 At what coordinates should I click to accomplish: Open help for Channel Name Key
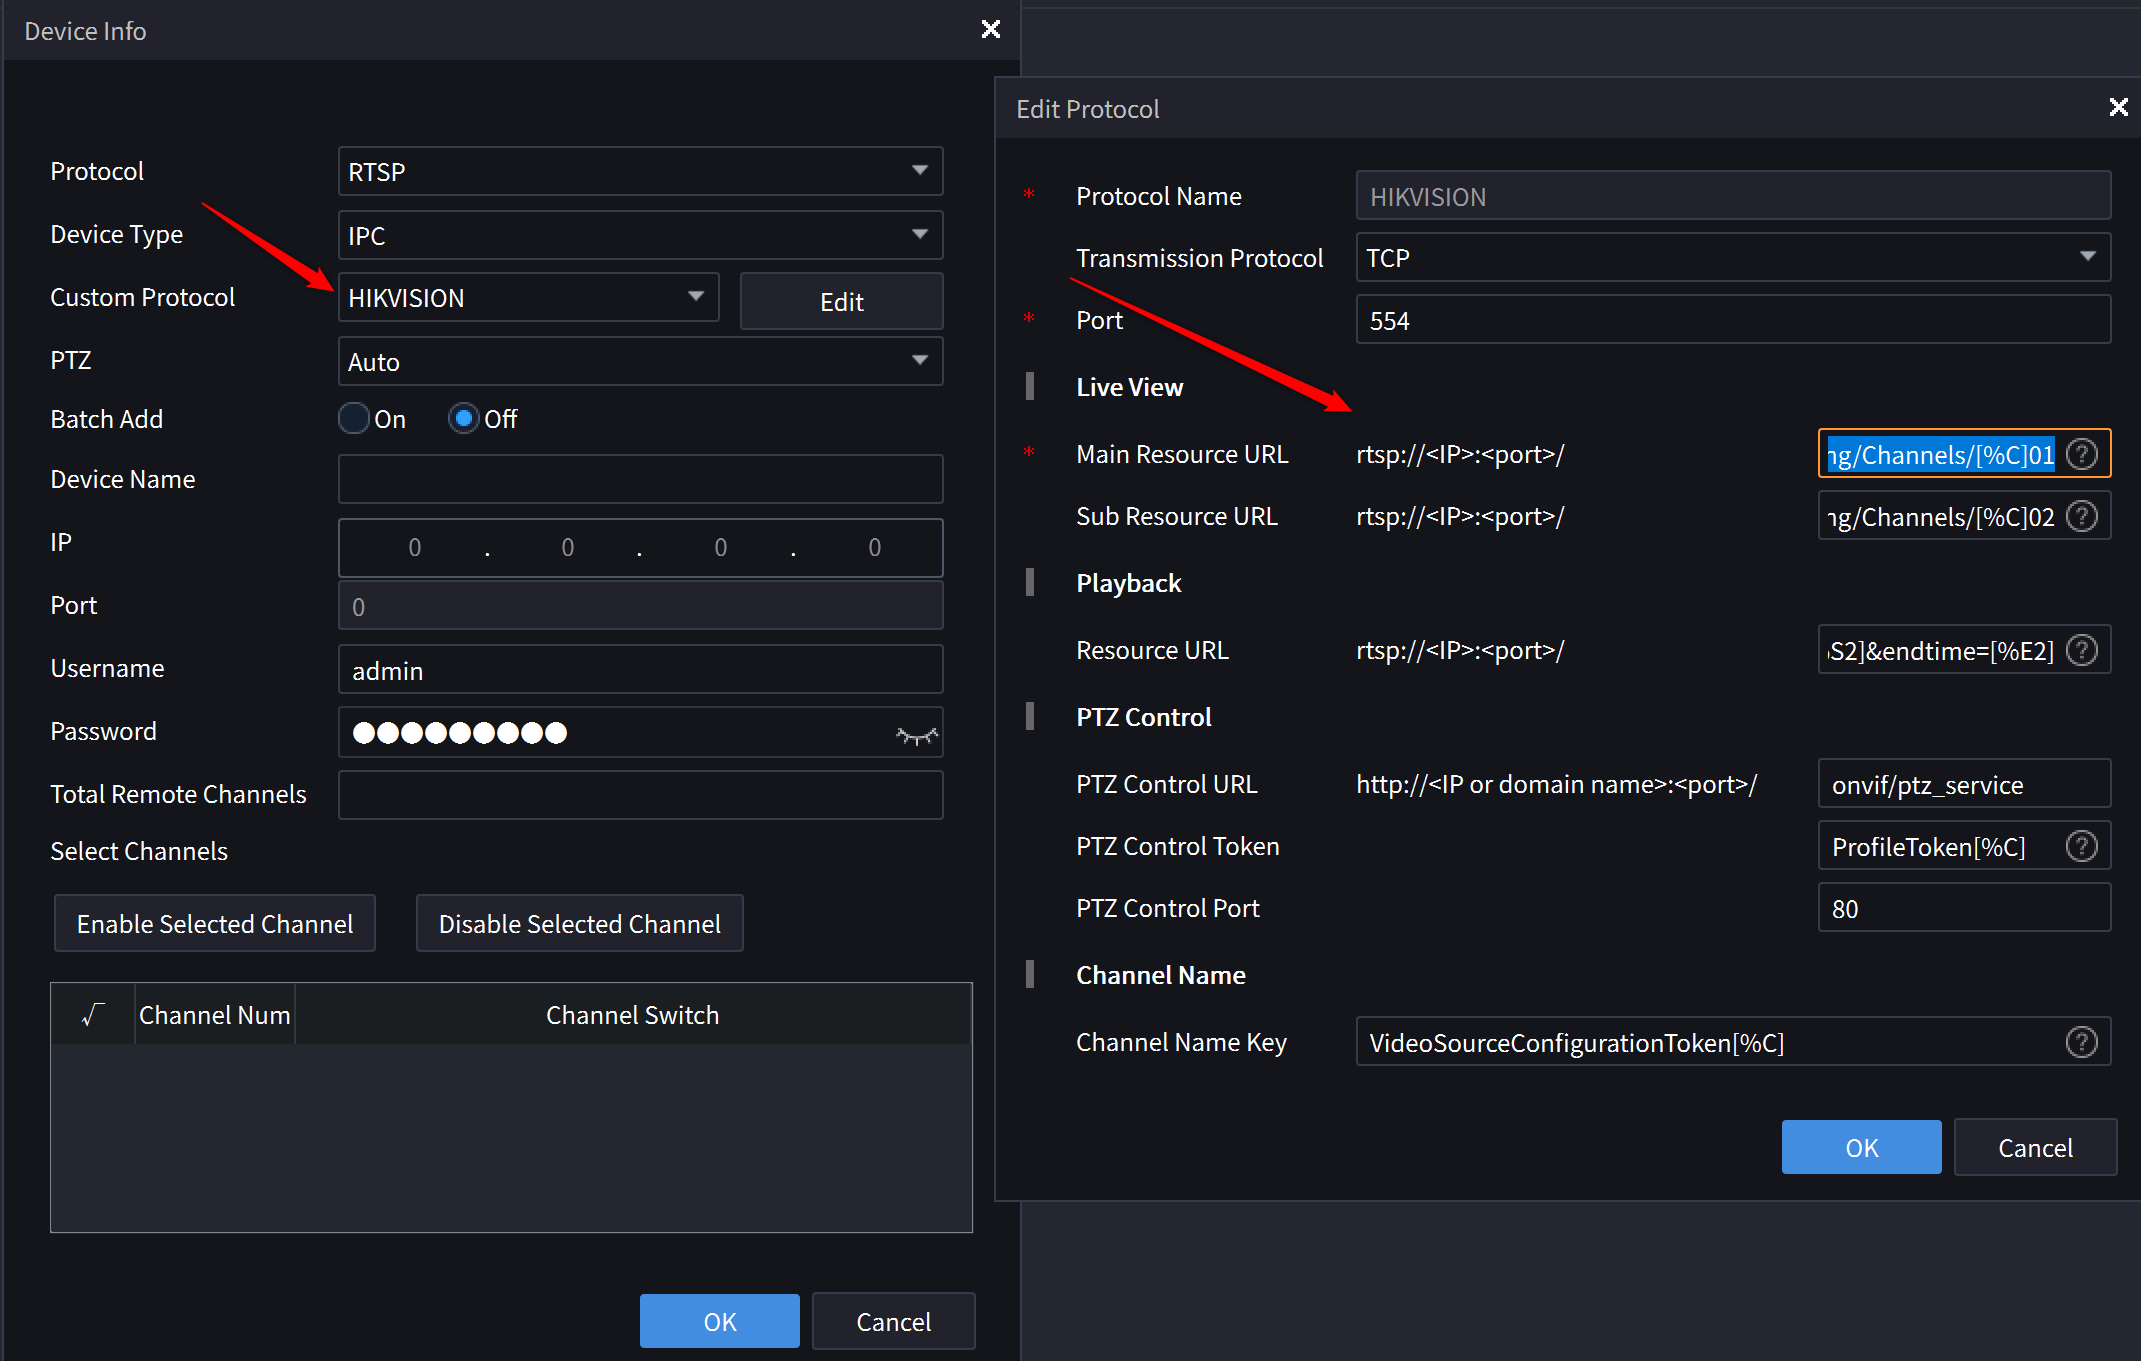2083,1041
